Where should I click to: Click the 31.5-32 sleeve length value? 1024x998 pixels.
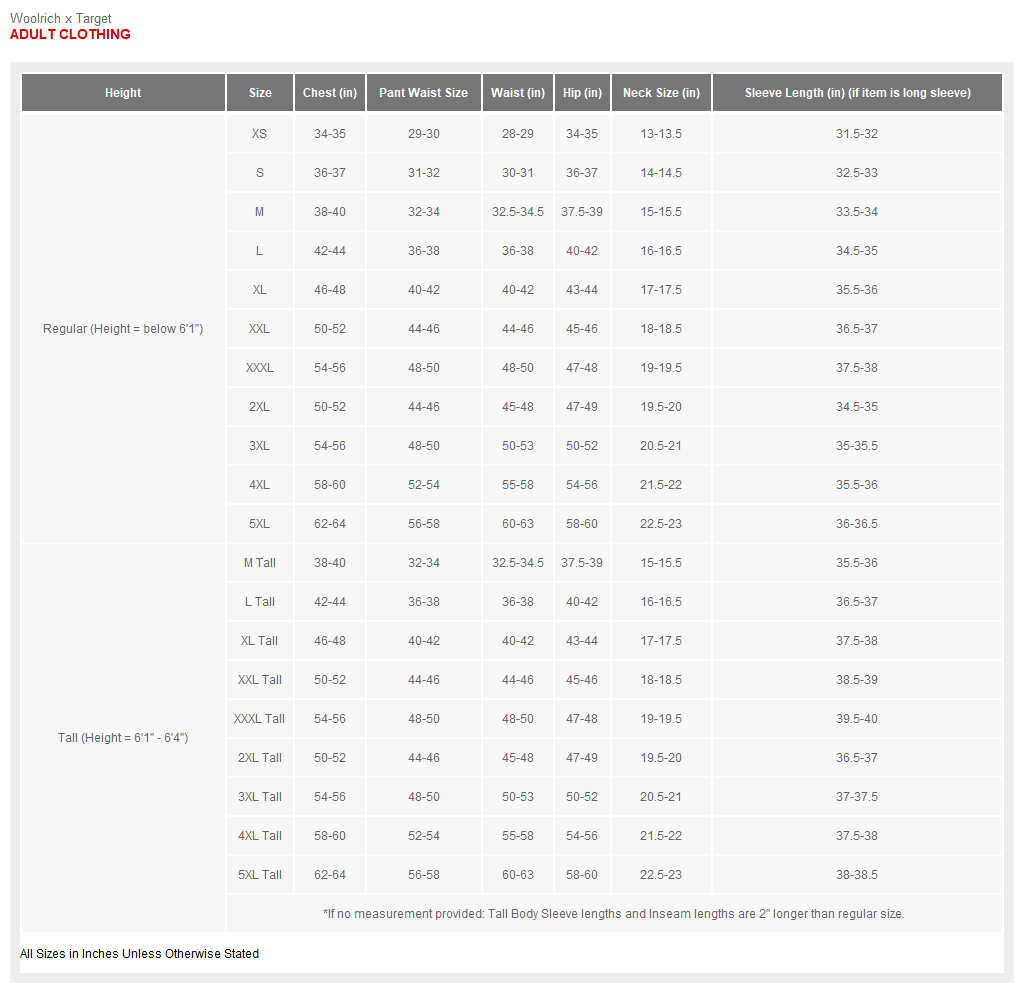pos(857,134)
